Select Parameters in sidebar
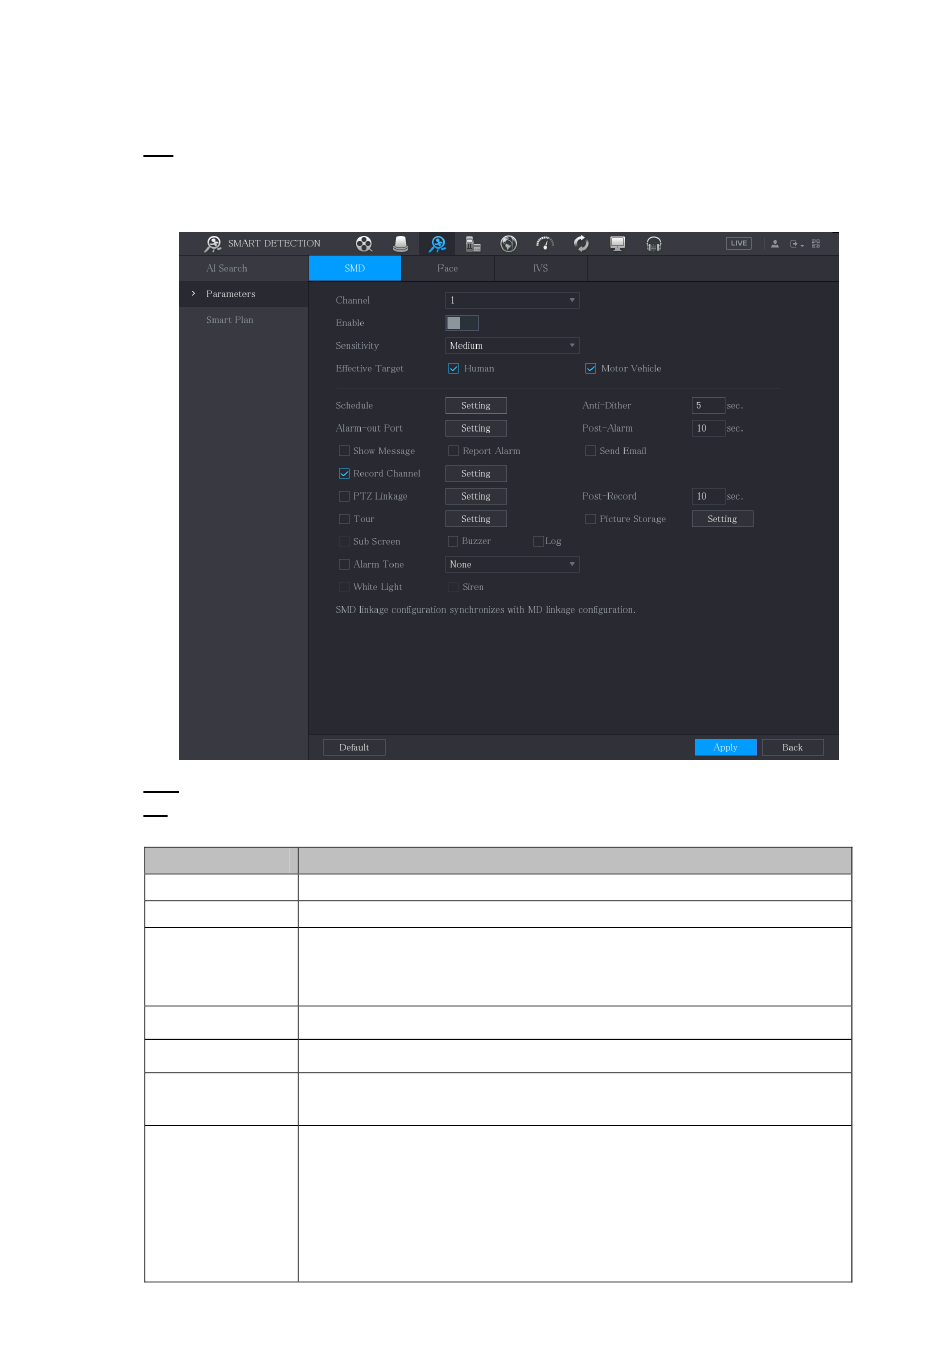The height and width of the screenshot is (1359, 950). coord(230,294)
